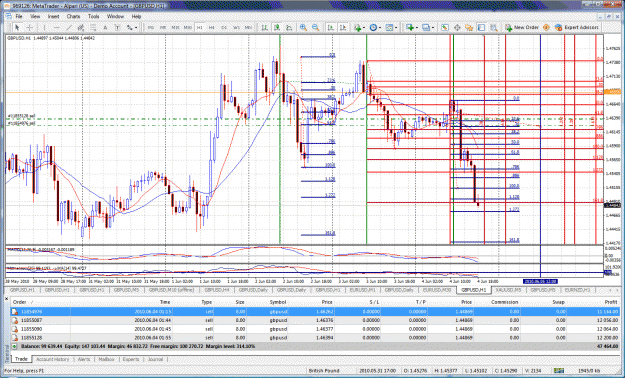This screenshot has height=378, width=625.
Task: Toggle Expert Advisors button
Action: pos(577,28)
